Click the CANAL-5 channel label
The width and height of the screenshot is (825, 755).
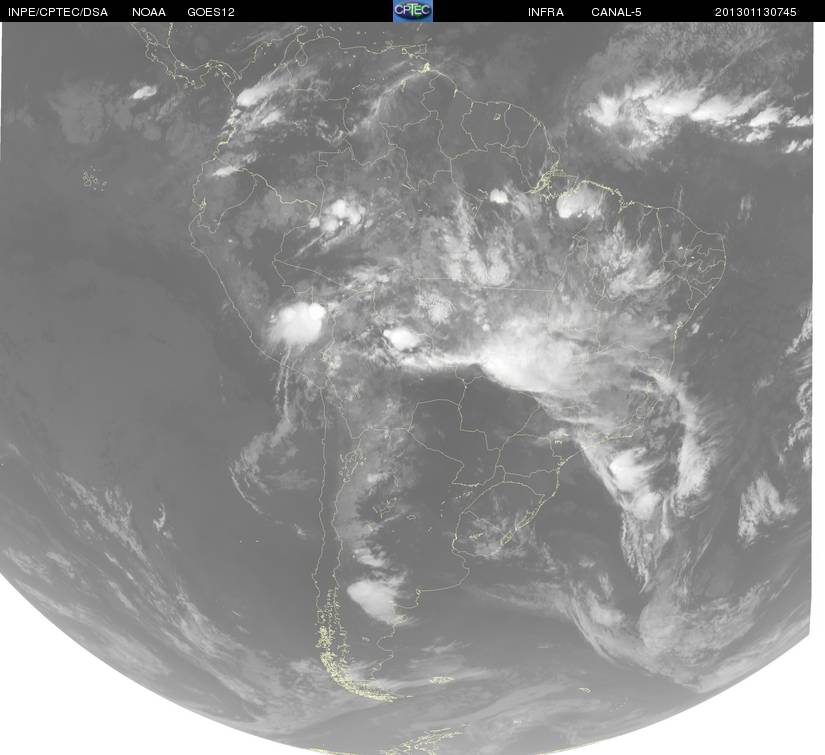pos(616,12)
